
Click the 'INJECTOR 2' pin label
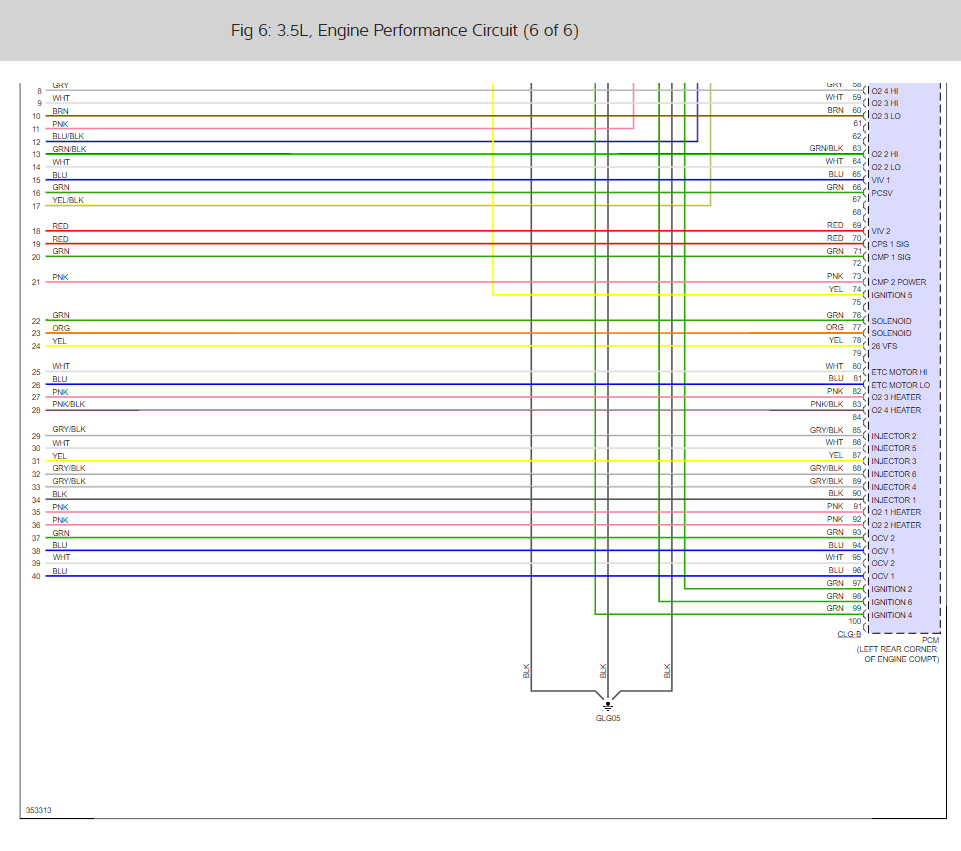(x=894, y=436)
